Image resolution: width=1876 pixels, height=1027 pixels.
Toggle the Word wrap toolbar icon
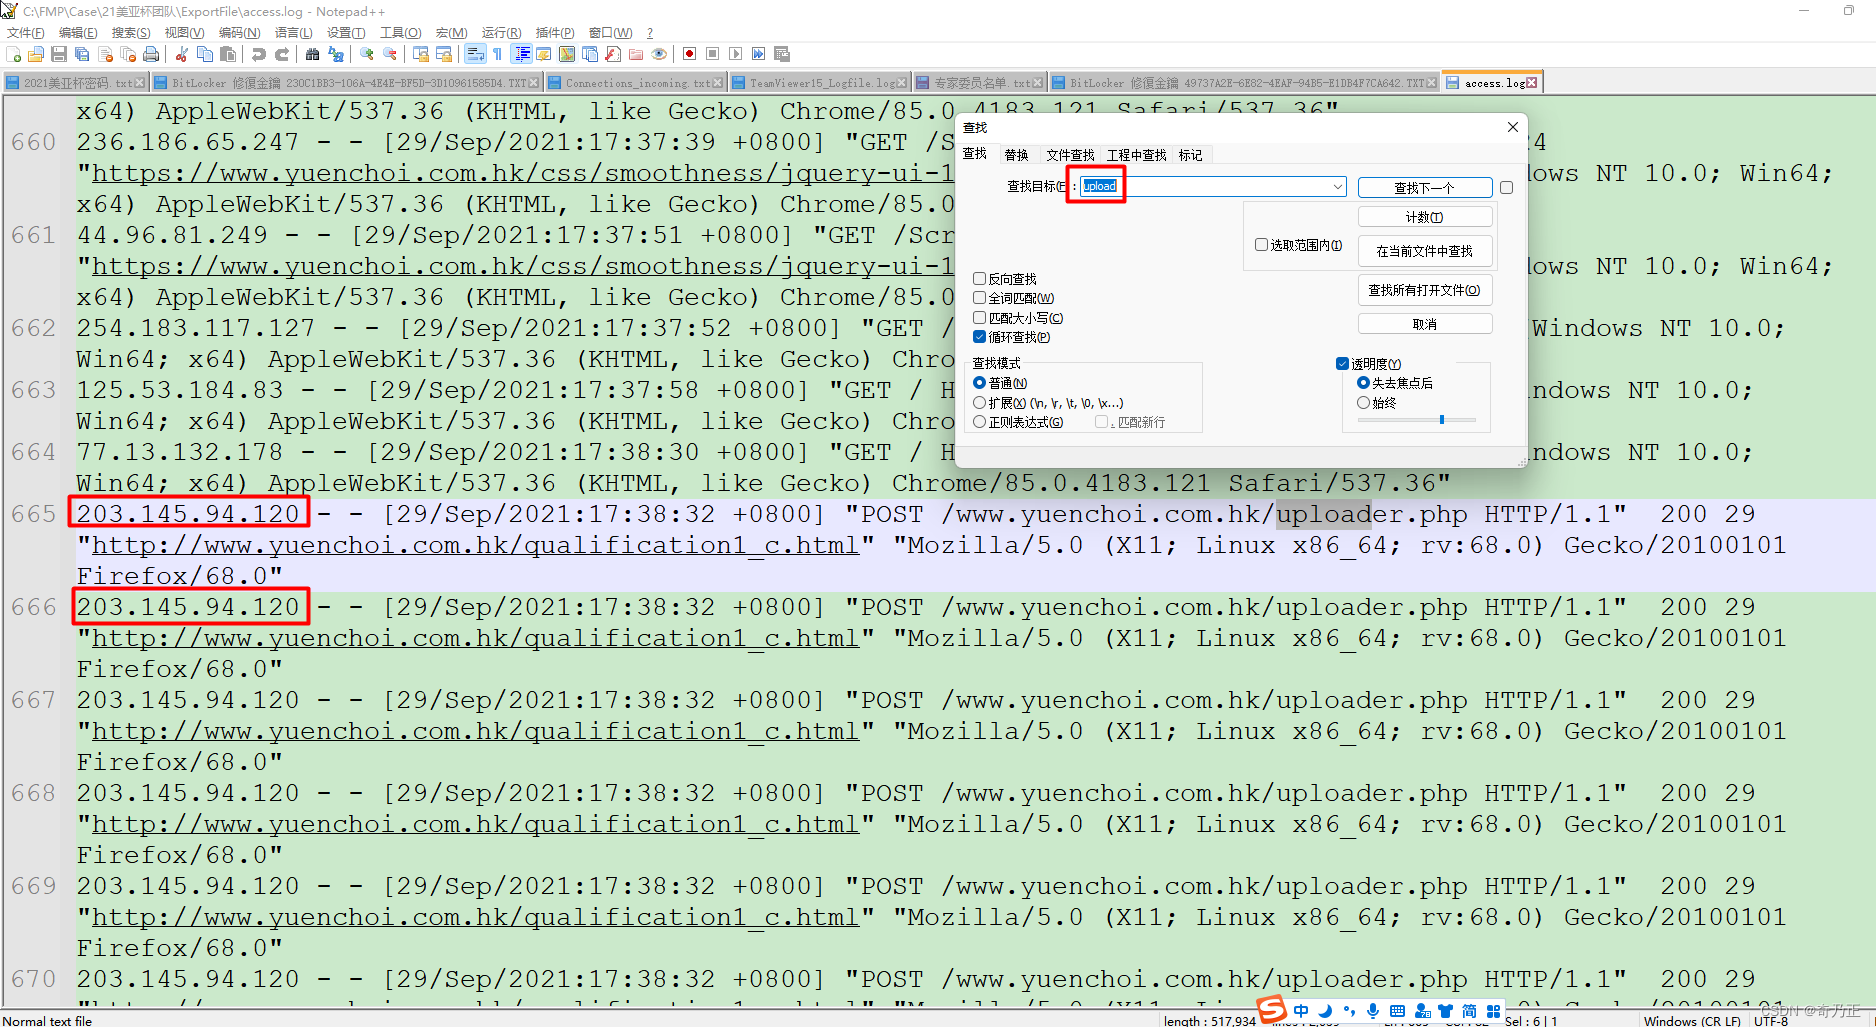click(475, 54)
